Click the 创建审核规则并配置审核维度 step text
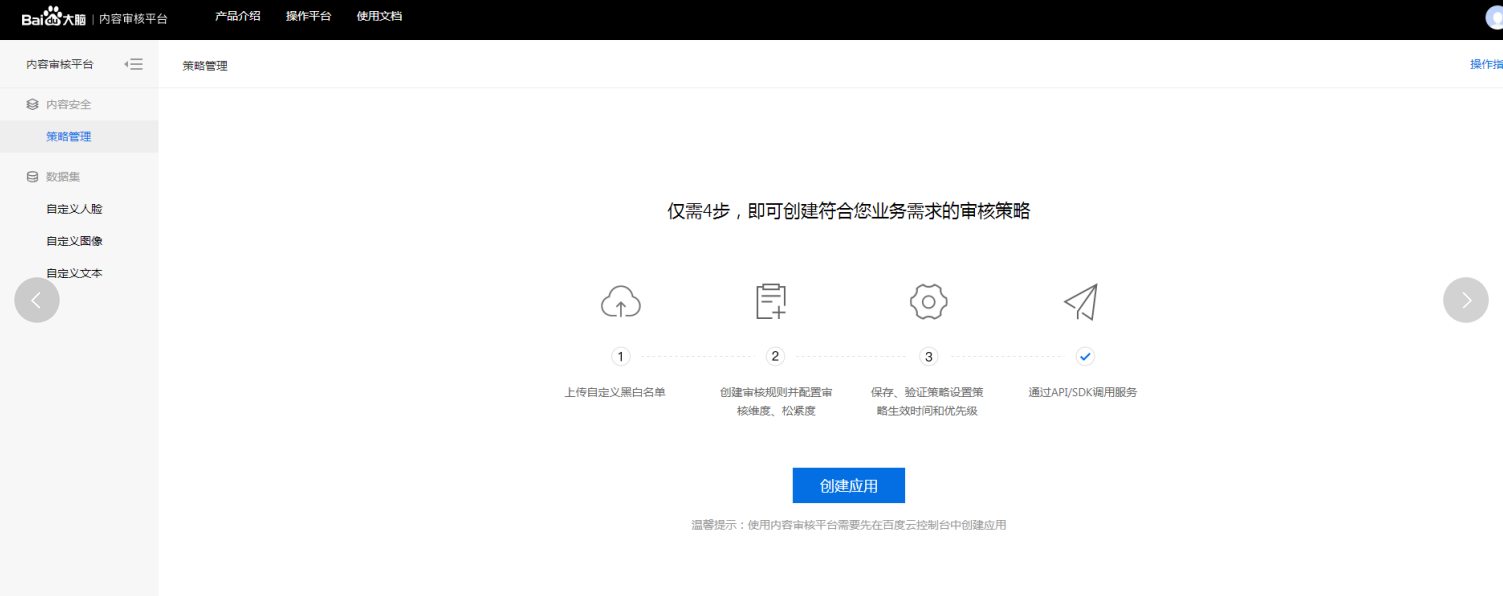The height and width of the screenshot is (596, 1503). 776,401
